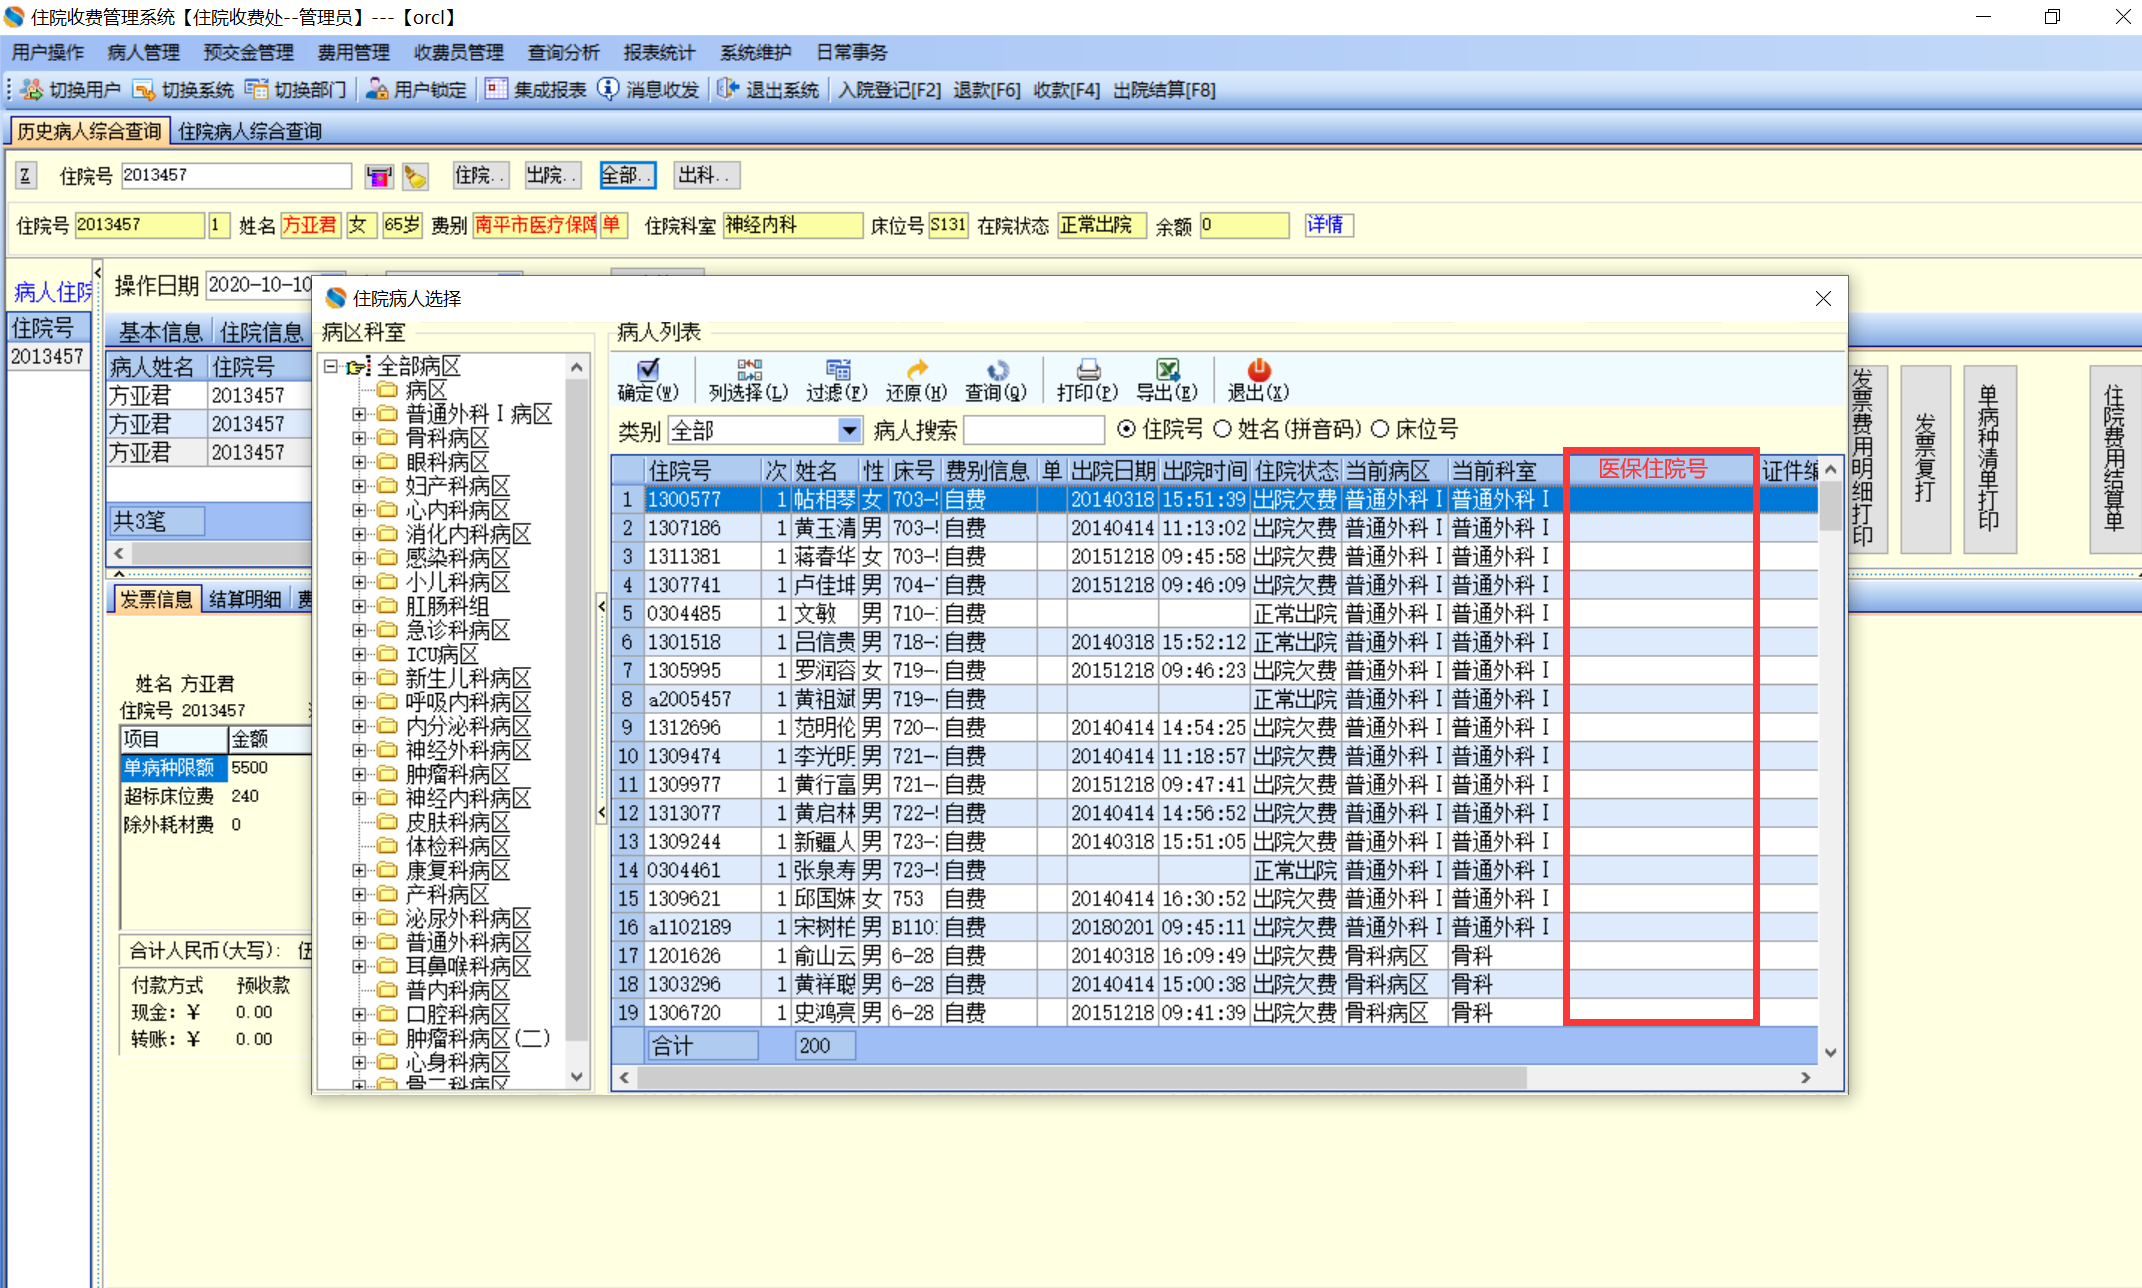The width and height of the screenshot is (2142, 1288).
Task: Click the 查询 query refresh icon
Action: 996,370
